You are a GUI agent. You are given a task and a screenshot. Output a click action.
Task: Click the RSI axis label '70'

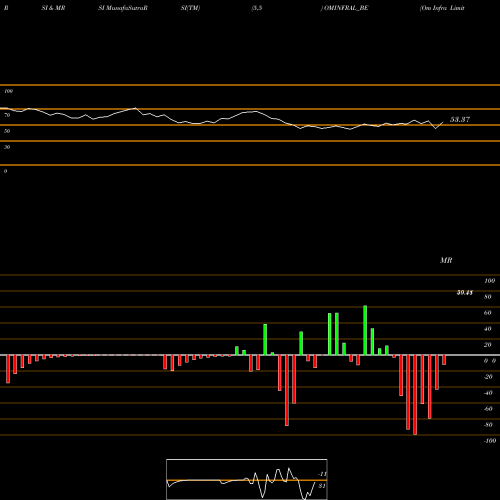click(x=7, y=115)
